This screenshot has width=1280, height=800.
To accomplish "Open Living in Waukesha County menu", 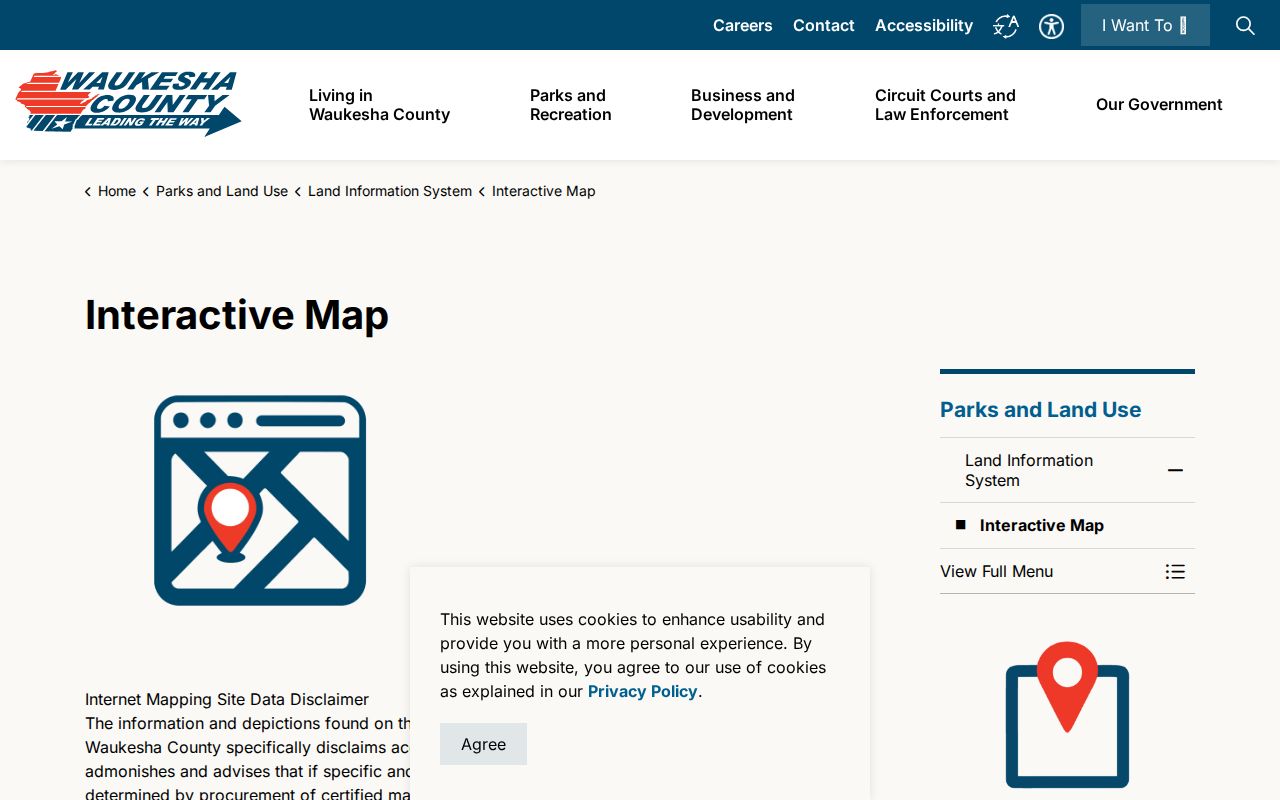I will click(379, 105).
